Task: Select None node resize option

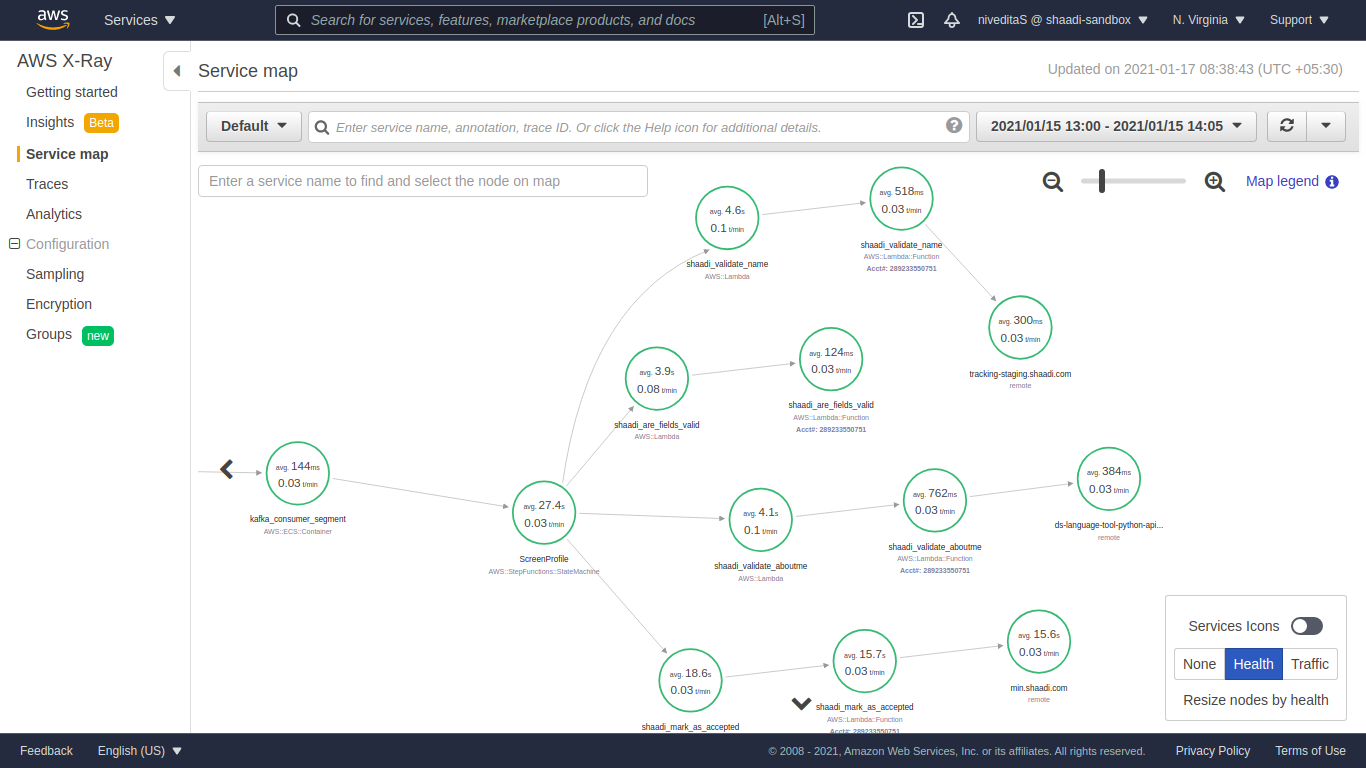Action: point(1199,664)
